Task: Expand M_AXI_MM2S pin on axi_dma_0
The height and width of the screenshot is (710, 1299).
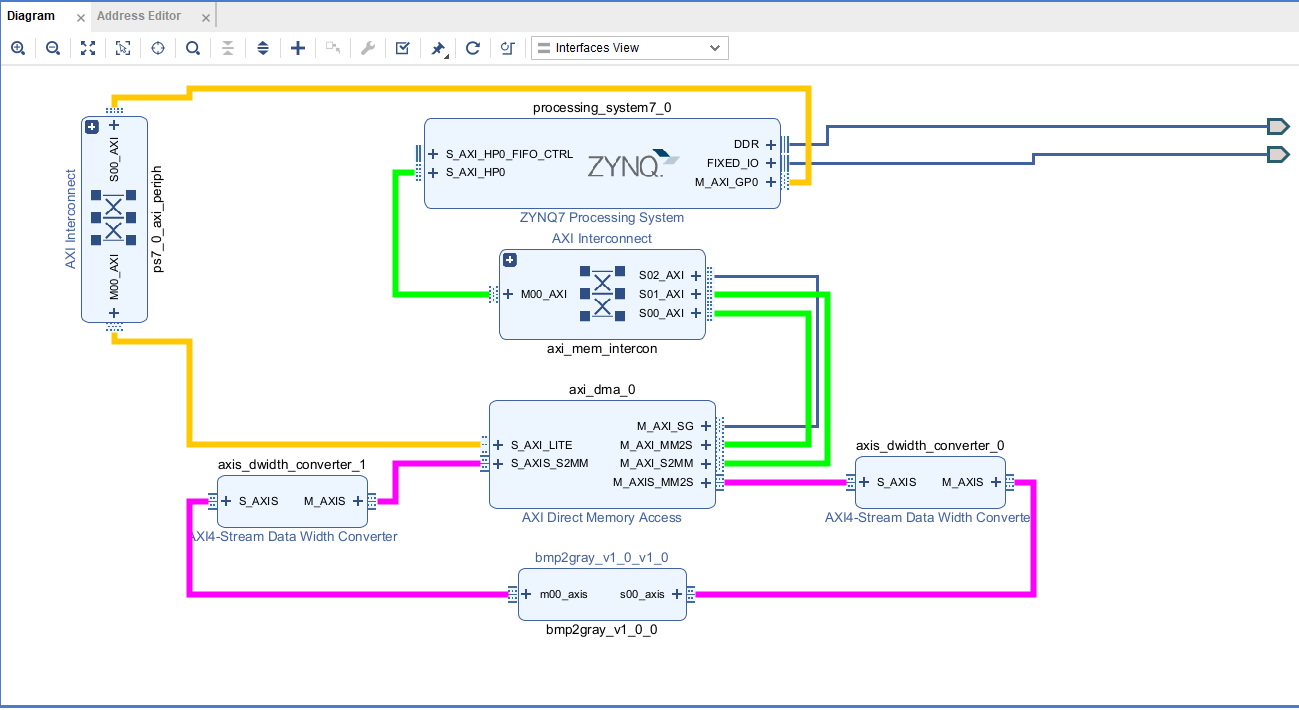Action: [x=706, y=445]
